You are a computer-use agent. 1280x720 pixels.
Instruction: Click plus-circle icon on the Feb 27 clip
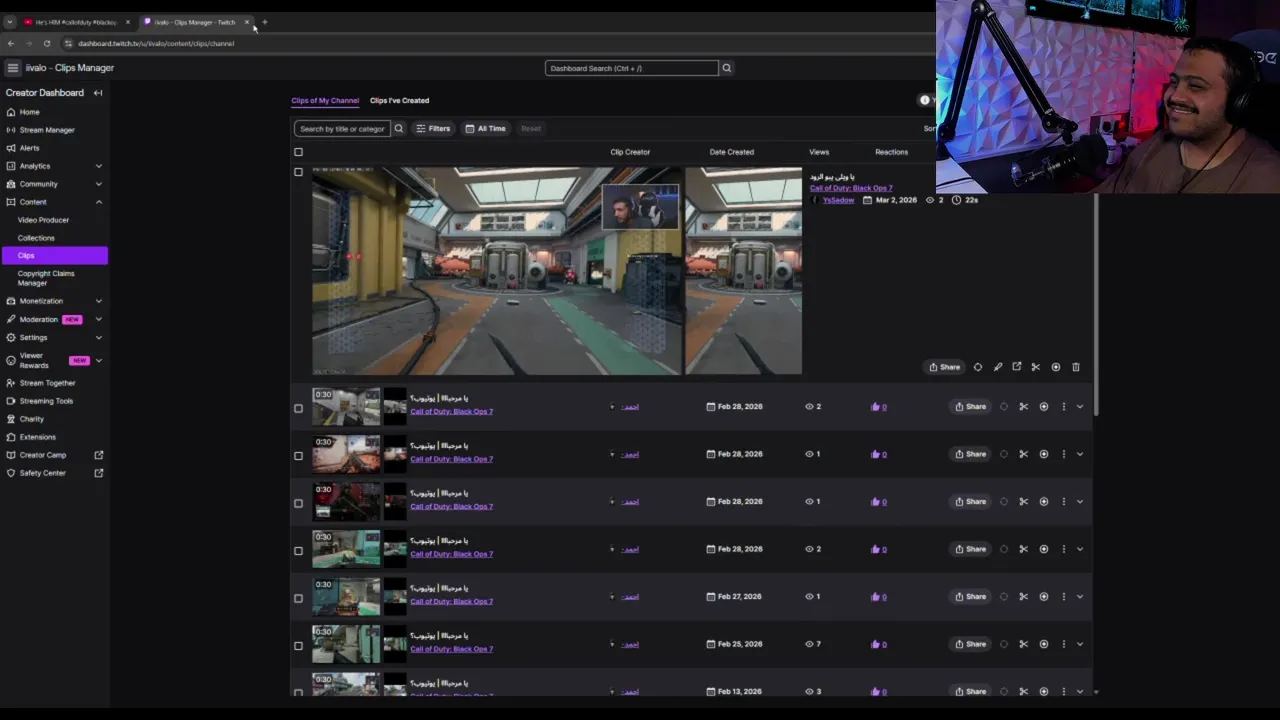(1044, 597)
